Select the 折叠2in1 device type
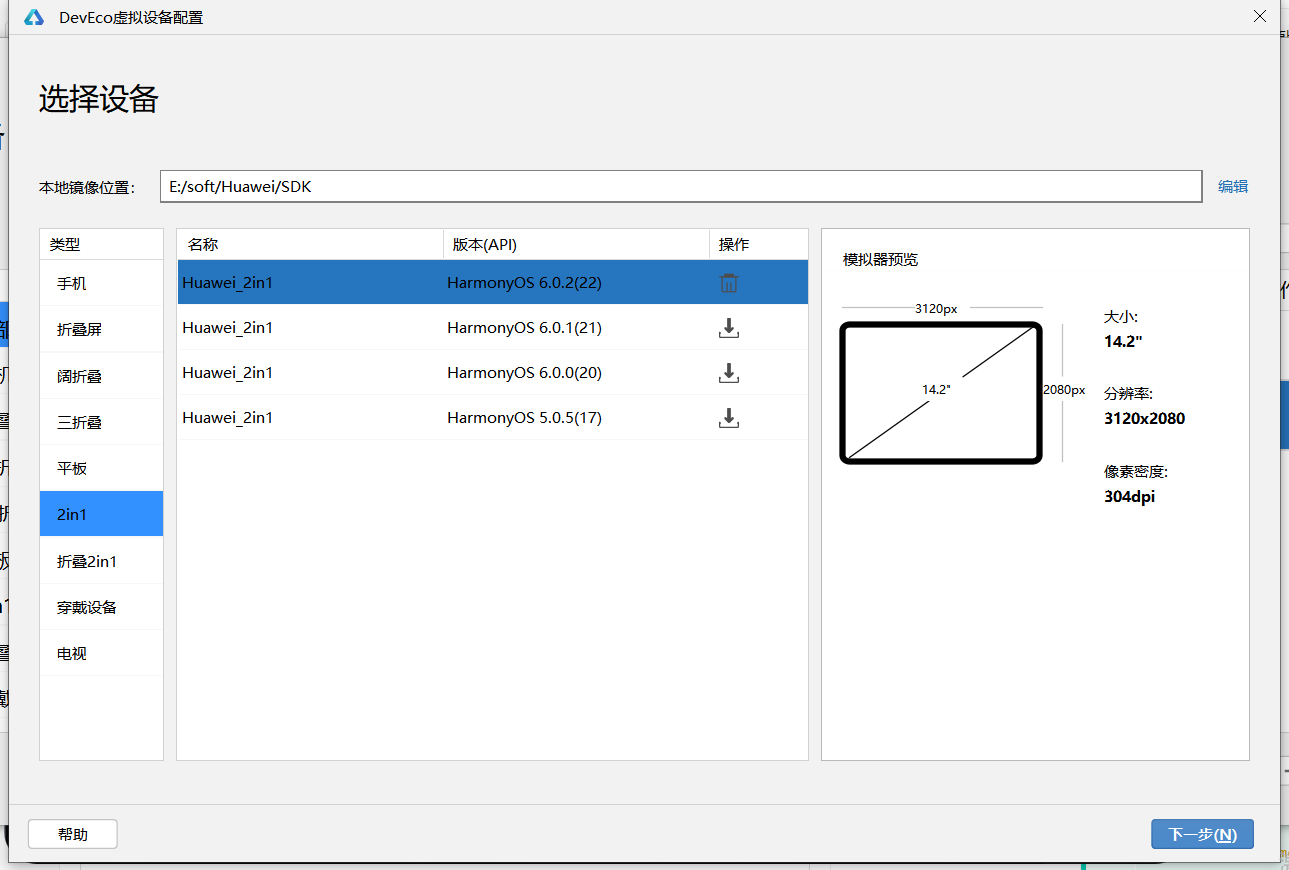 (x=101, y=561)
